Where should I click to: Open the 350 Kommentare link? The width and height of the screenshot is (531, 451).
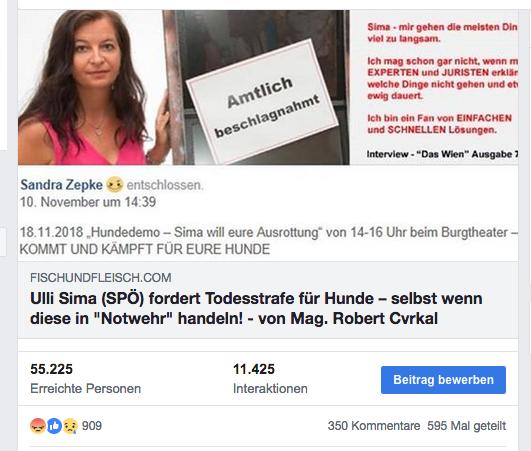(374, 426)
